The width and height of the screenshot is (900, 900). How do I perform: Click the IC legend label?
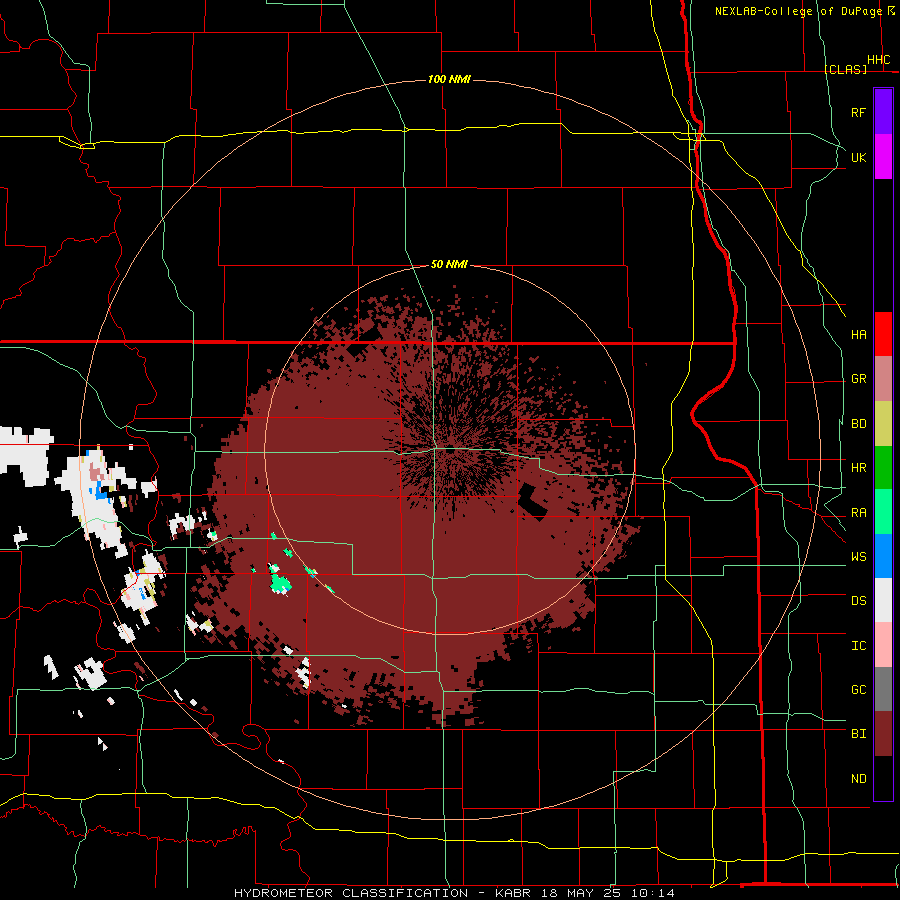point(858,646)
